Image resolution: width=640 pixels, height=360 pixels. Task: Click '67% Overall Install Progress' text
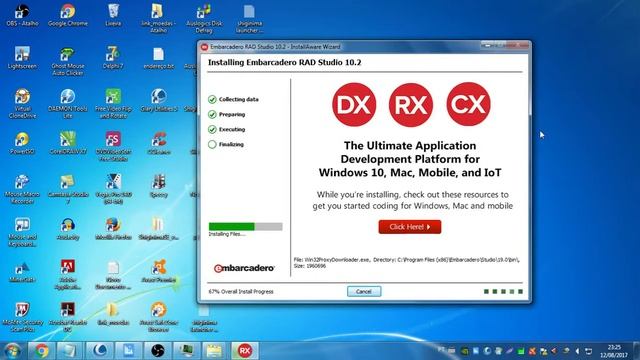[x=241, y=291]
